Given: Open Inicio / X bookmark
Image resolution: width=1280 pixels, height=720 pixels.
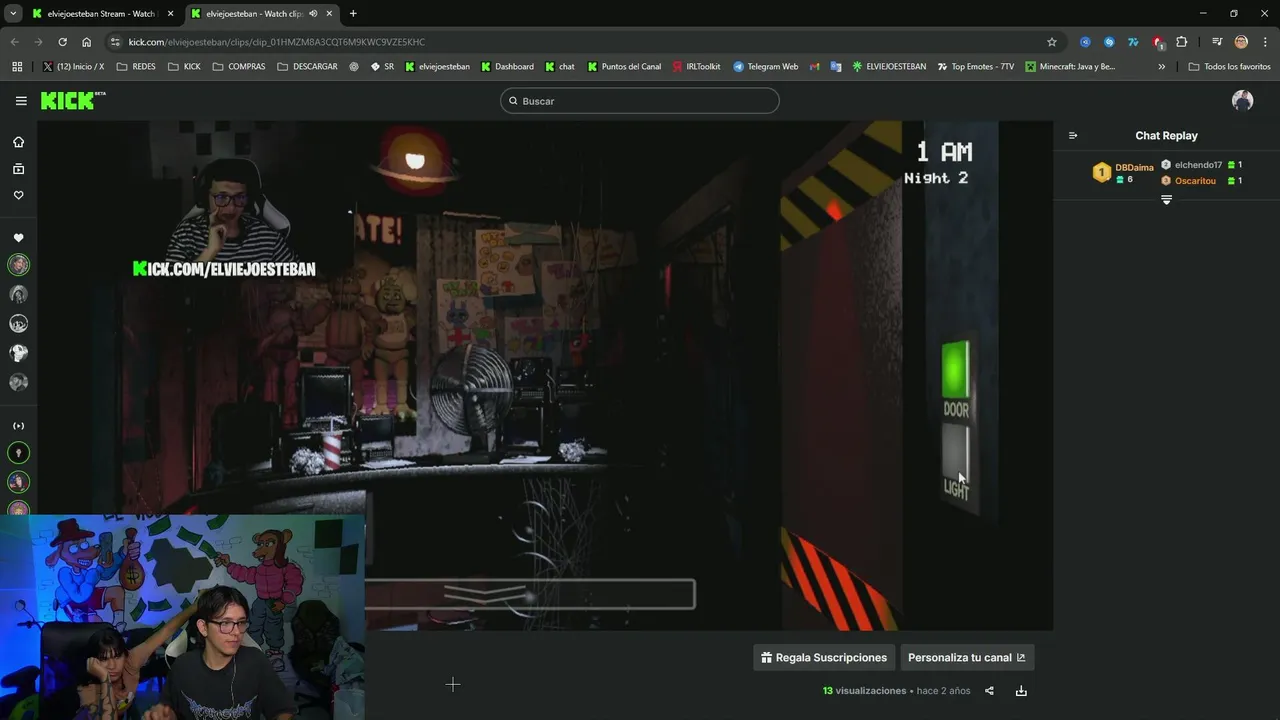Looking at the screenshot, I should [x=74, y=67].
